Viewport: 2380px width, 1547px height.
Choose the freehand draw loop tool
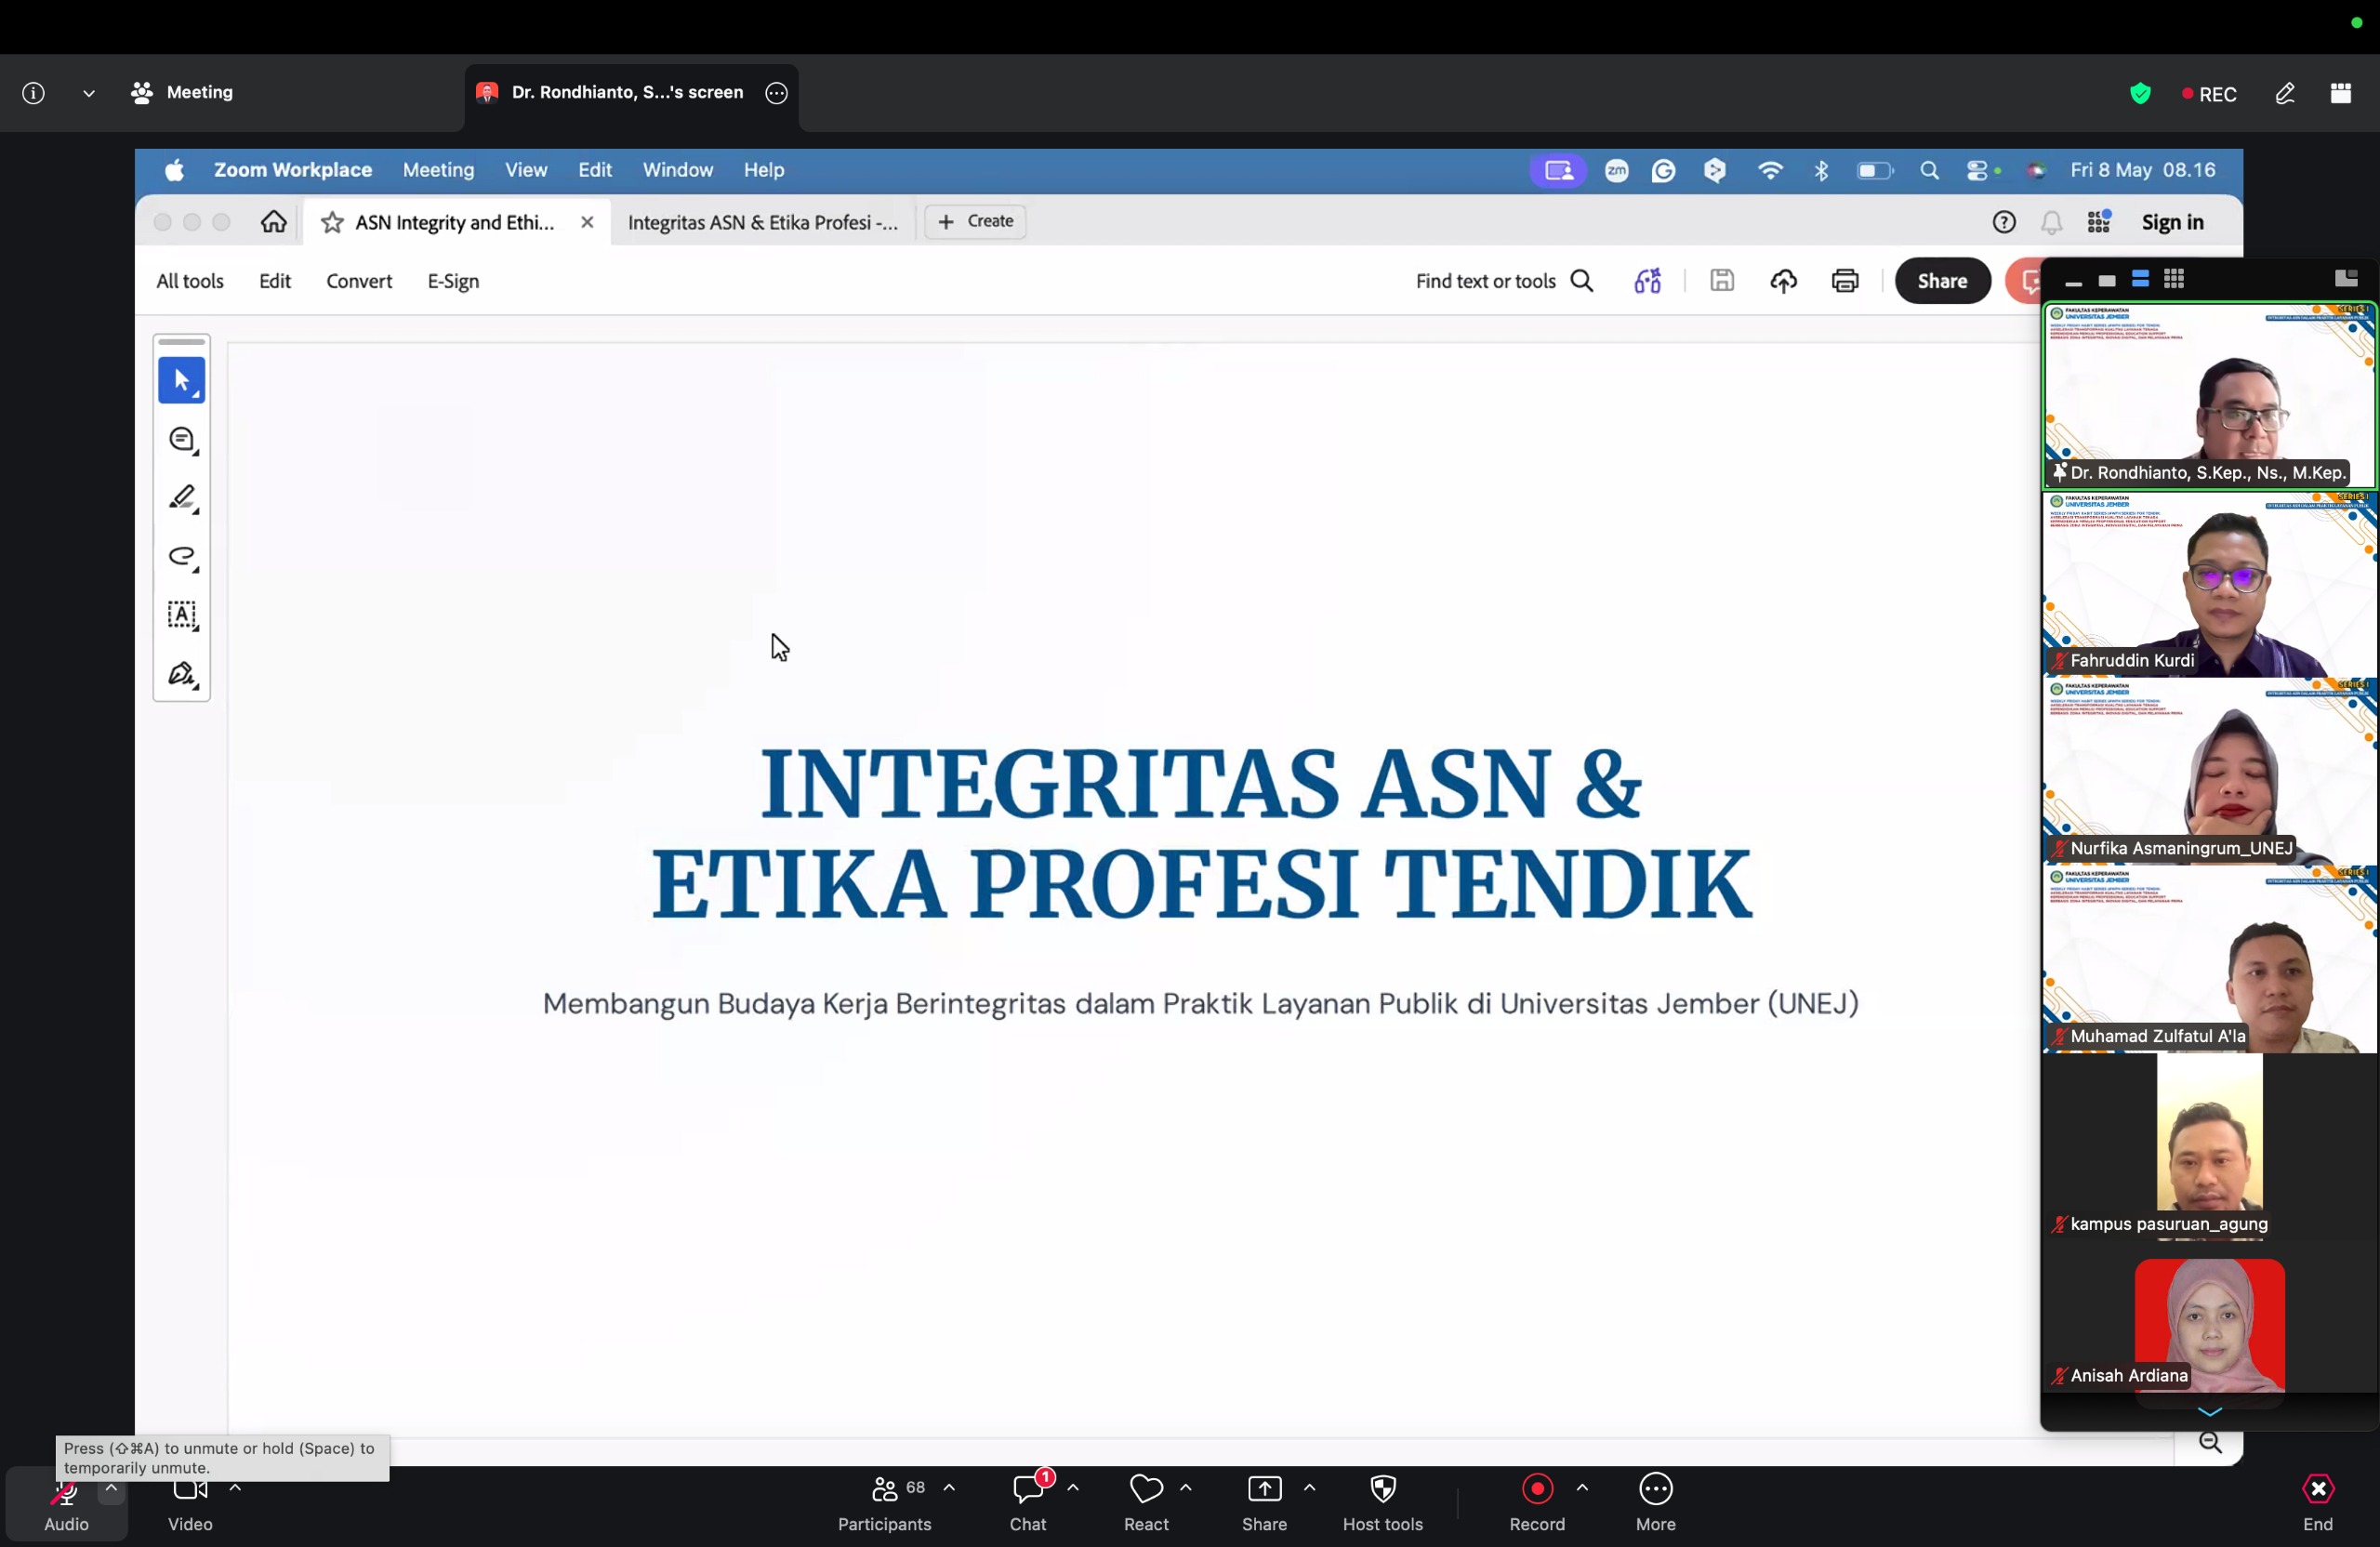182,557
